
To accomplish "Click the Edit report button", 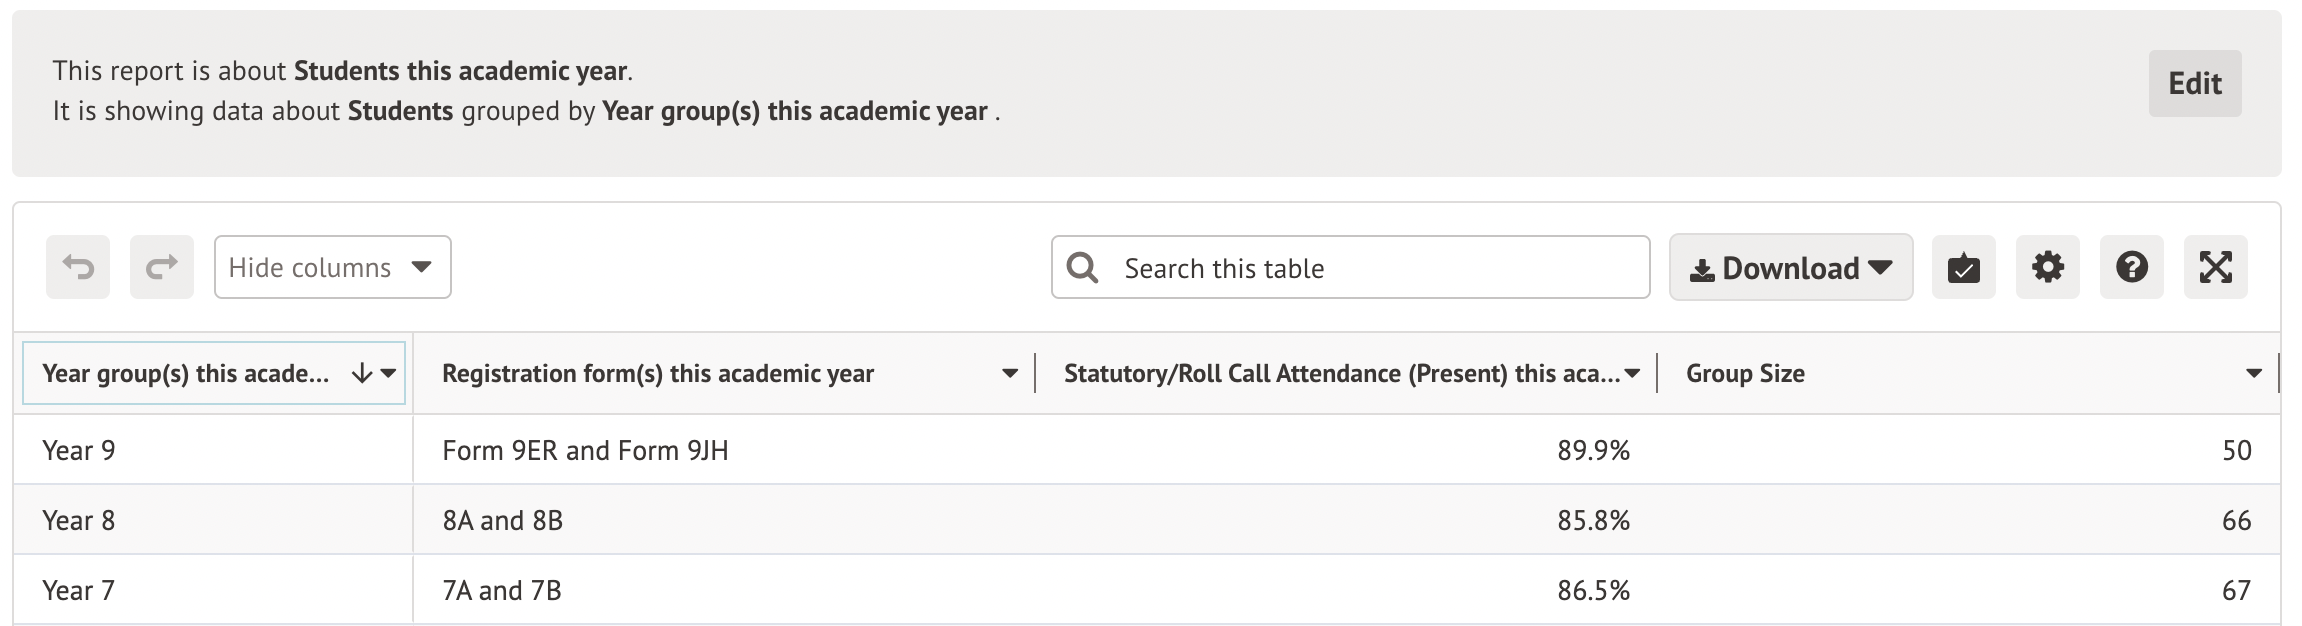I will point(2194,83).
